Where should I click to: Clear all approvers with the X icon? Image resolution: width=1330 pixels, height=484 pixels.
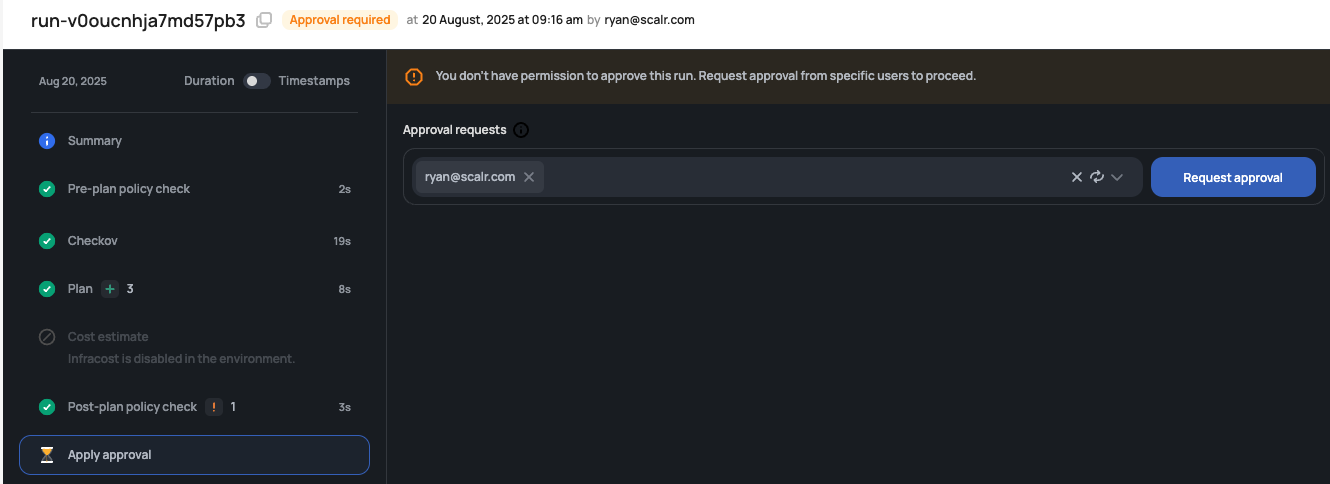point(1077,177)
